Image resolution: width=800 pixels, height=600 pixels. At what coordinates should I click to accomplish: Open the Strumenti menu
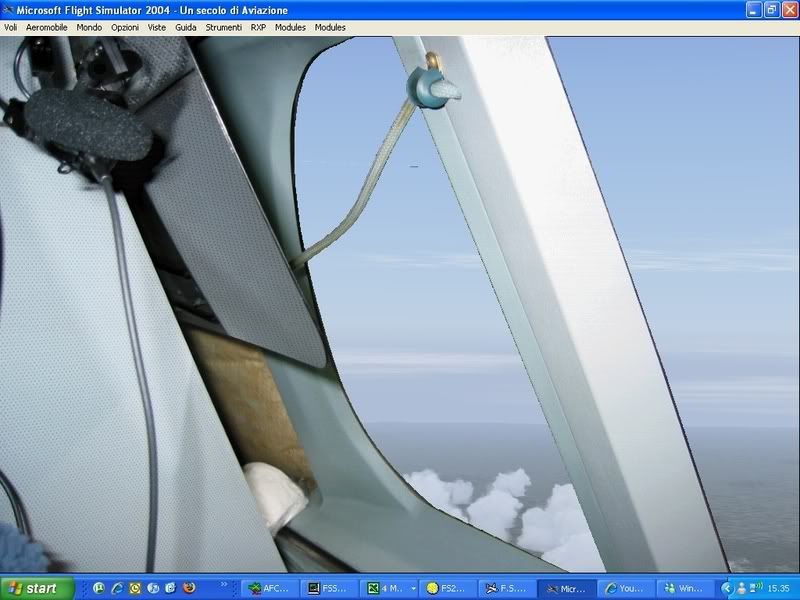[x=223, y=28]
